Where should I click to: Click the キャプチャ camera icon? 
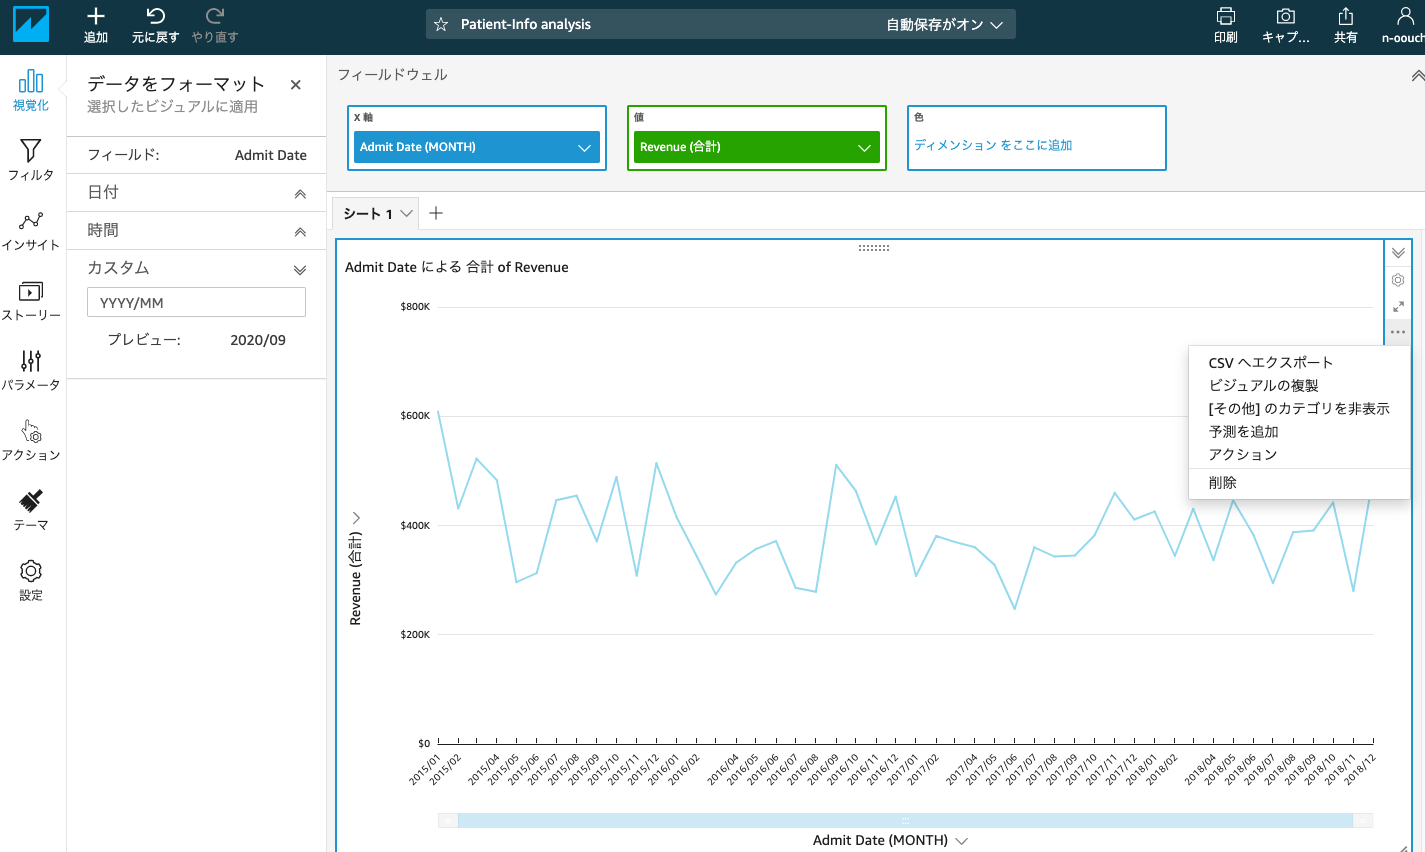pos(1286,16)
